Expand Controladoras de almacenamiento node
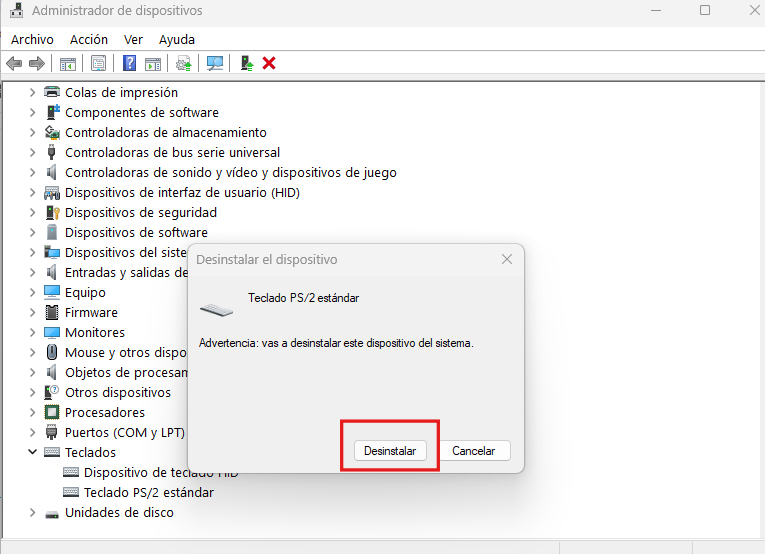The width and height of the screenshot is (765, 554). [32, 132]
